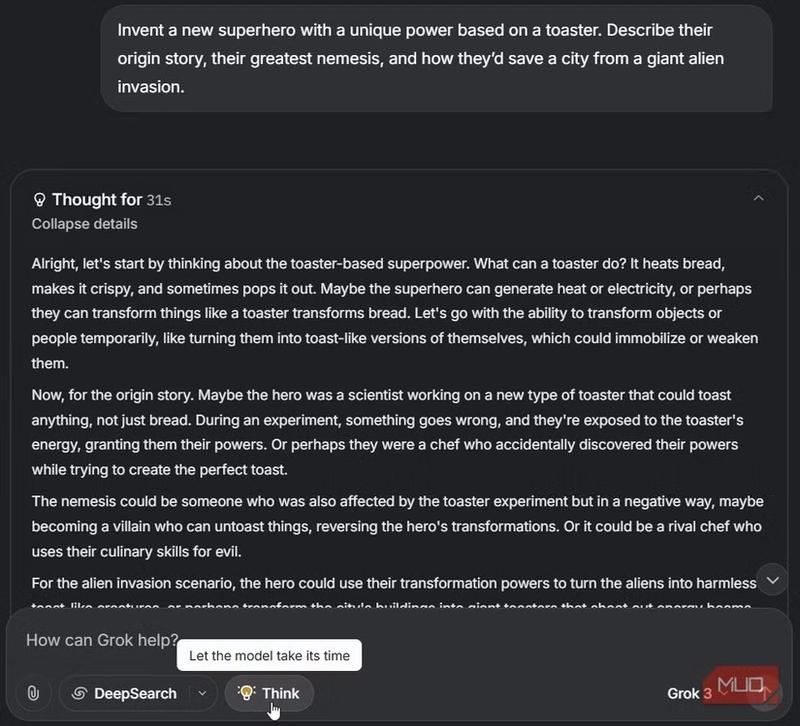Click the Thought for 31s heading
This screenshot has width=800, height=726.
(100, 200)
